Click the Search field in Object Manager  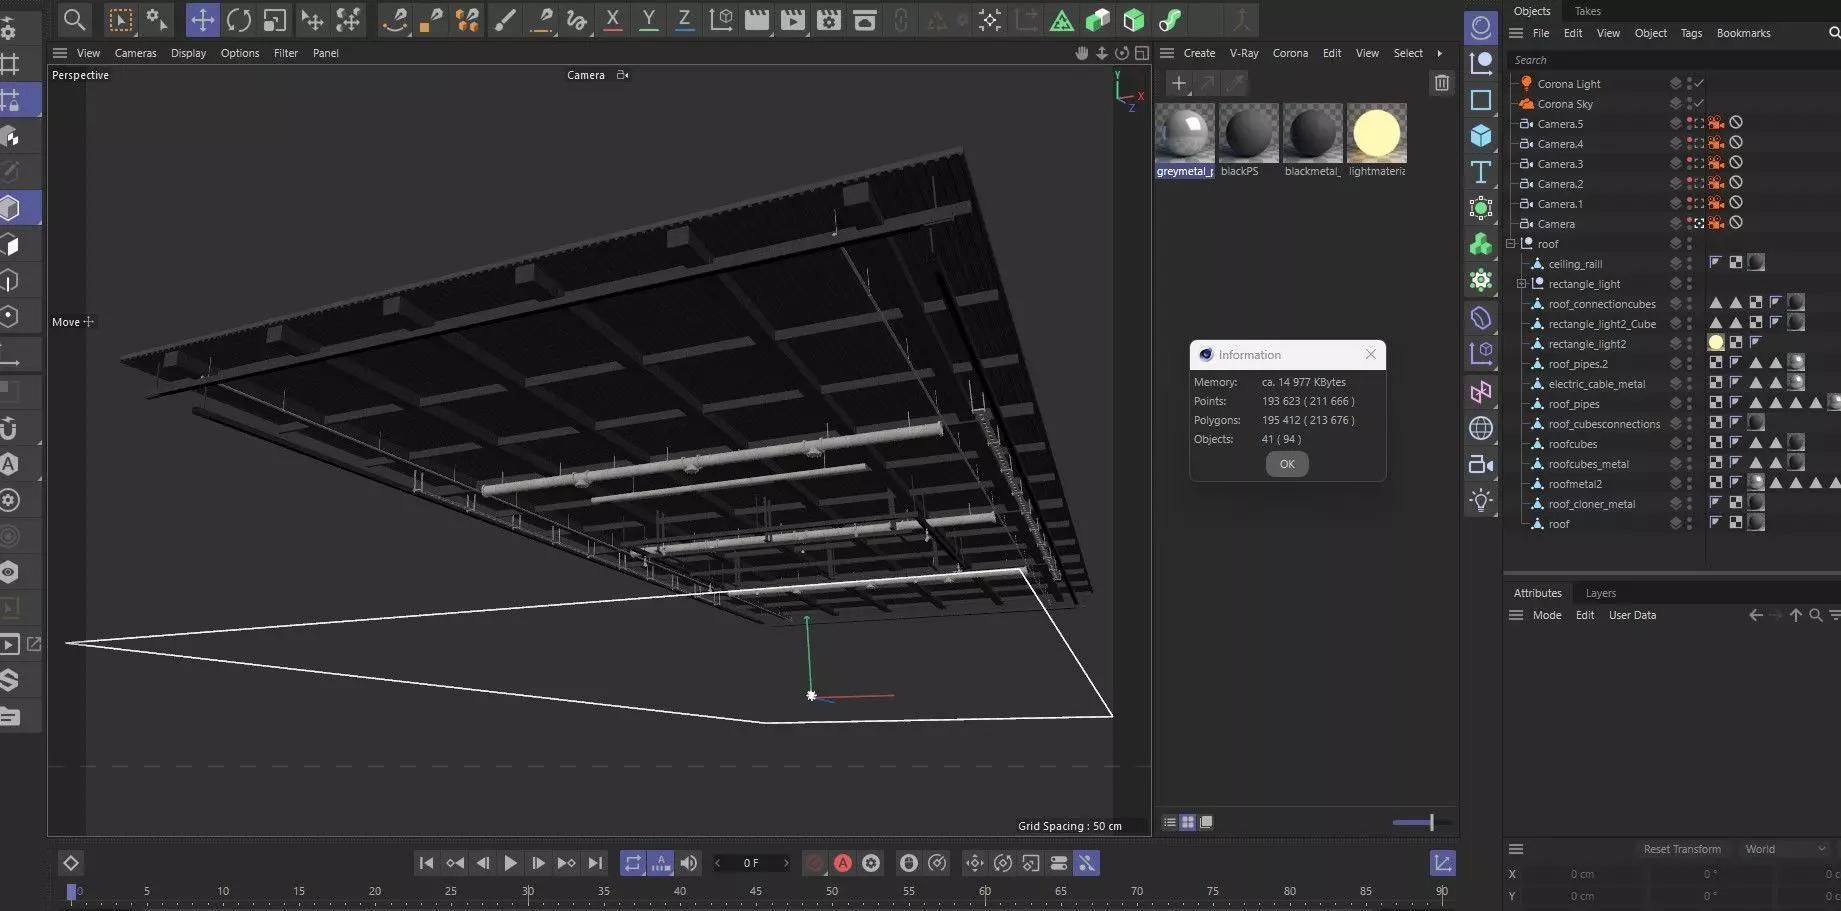tap(1670, 60)
